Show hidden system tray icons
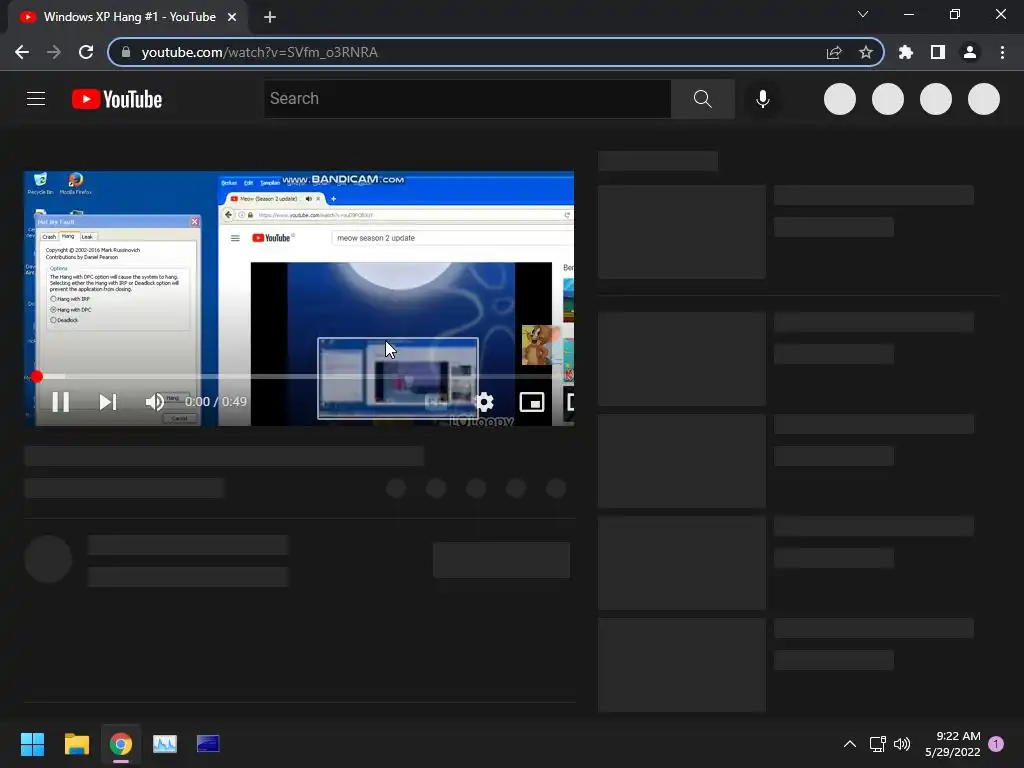 pos(850,744)
